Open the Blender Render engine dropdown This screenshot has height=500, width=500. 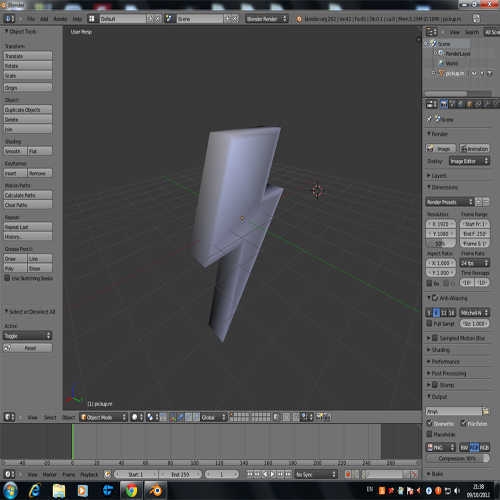click(x=266, y=19)
